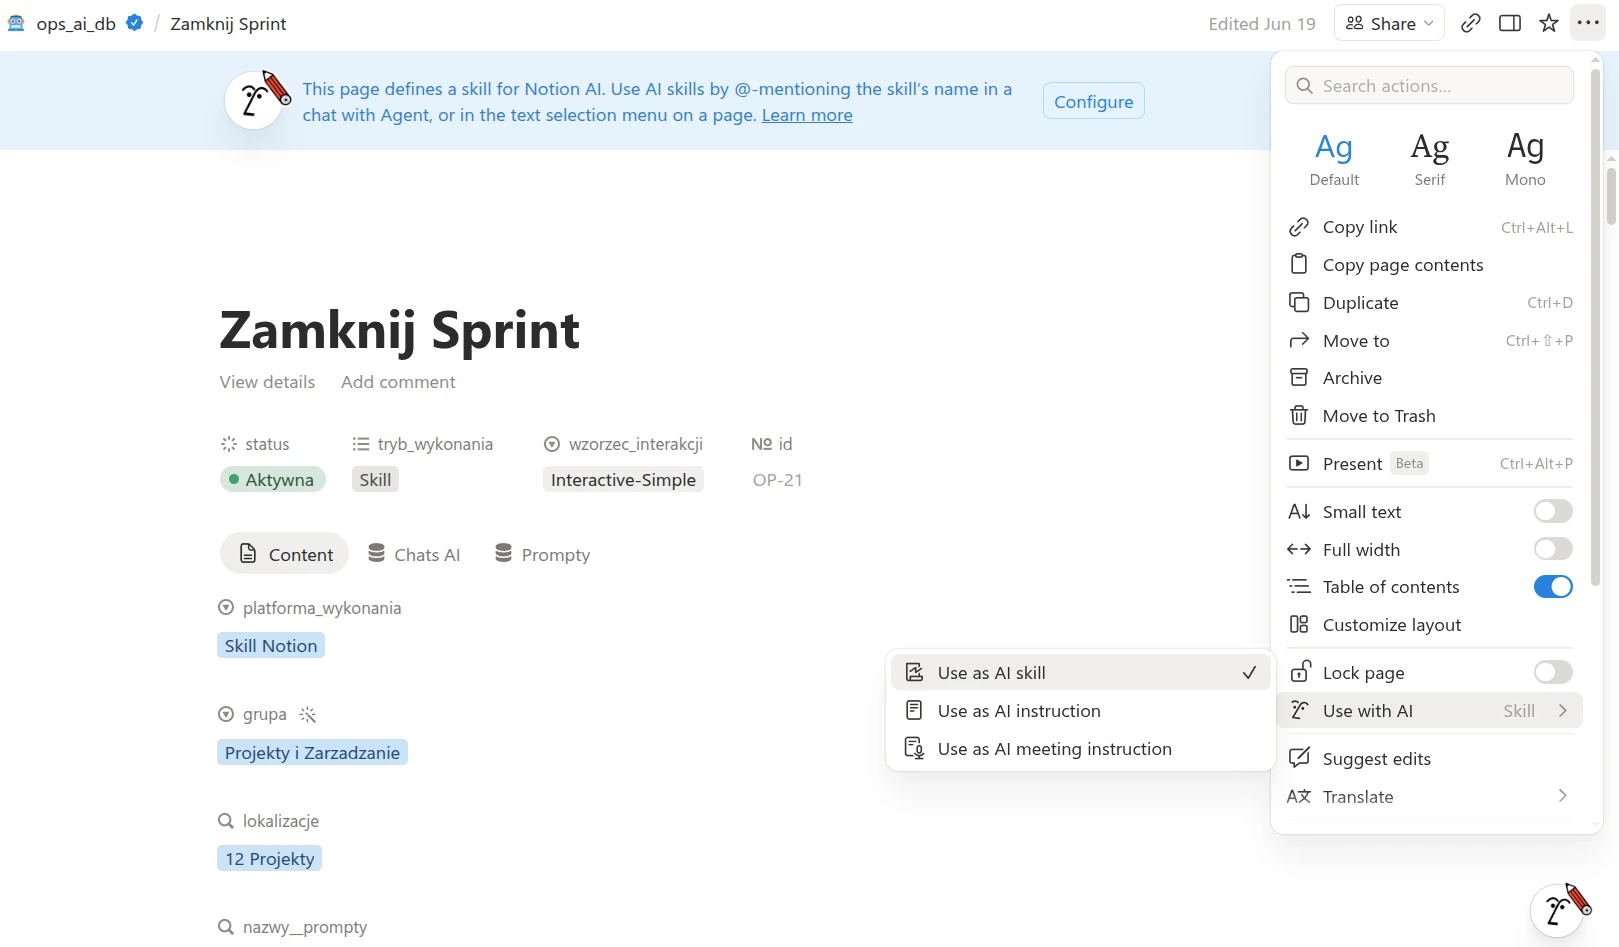
Task: Select Use as AI skill option
Action: 1080,673
